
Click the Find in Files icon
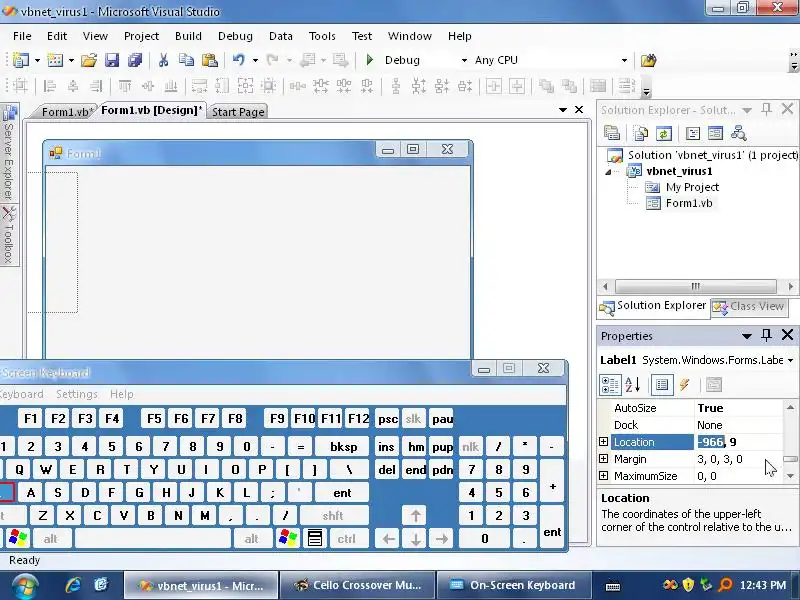coord(648,60)
